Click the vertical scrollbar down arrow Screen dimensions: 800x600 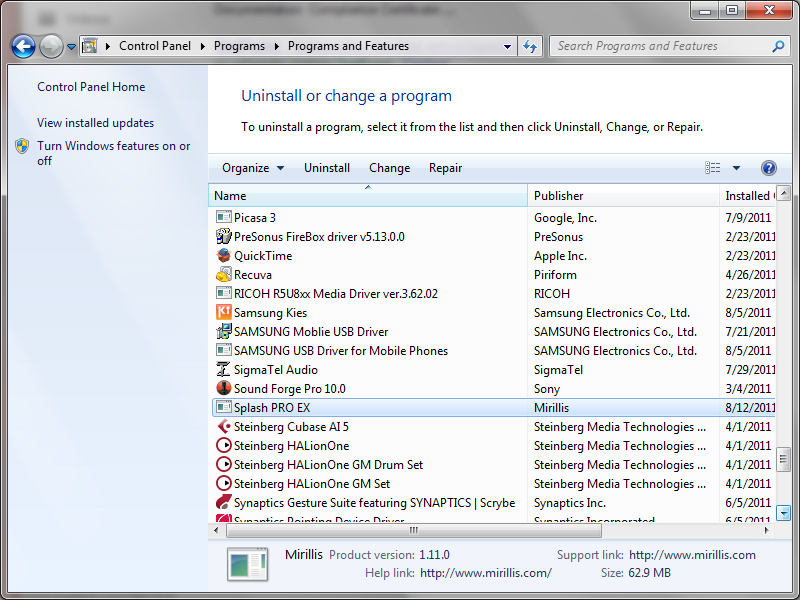point(783,512)
